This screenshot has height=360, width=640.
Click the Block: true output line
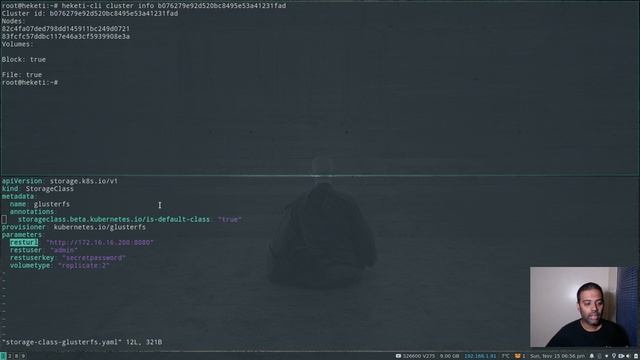click(24, 60)
